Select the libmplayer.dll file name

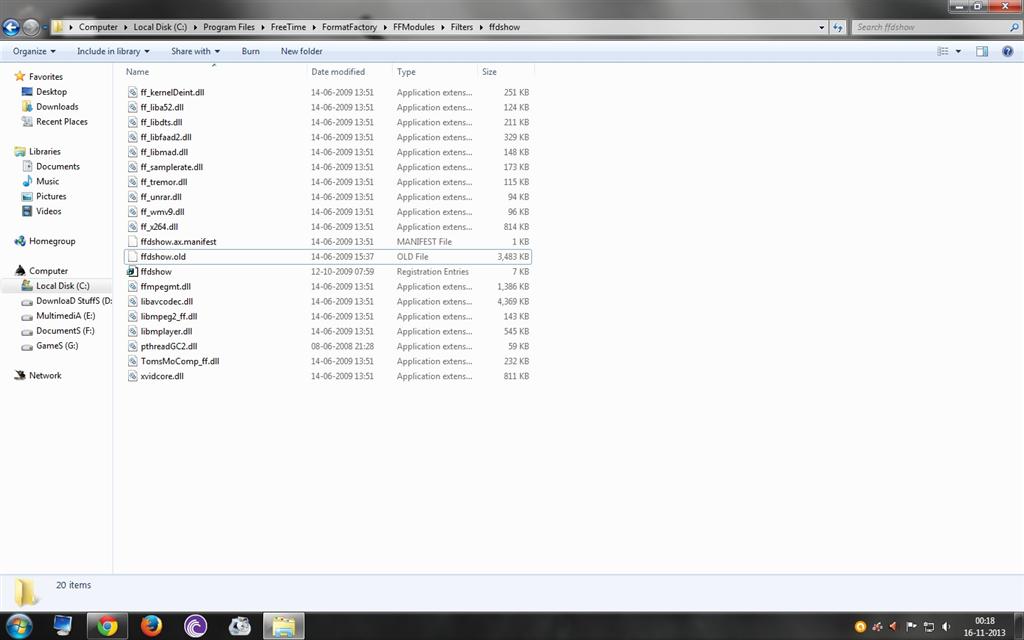tap(167, 332)
